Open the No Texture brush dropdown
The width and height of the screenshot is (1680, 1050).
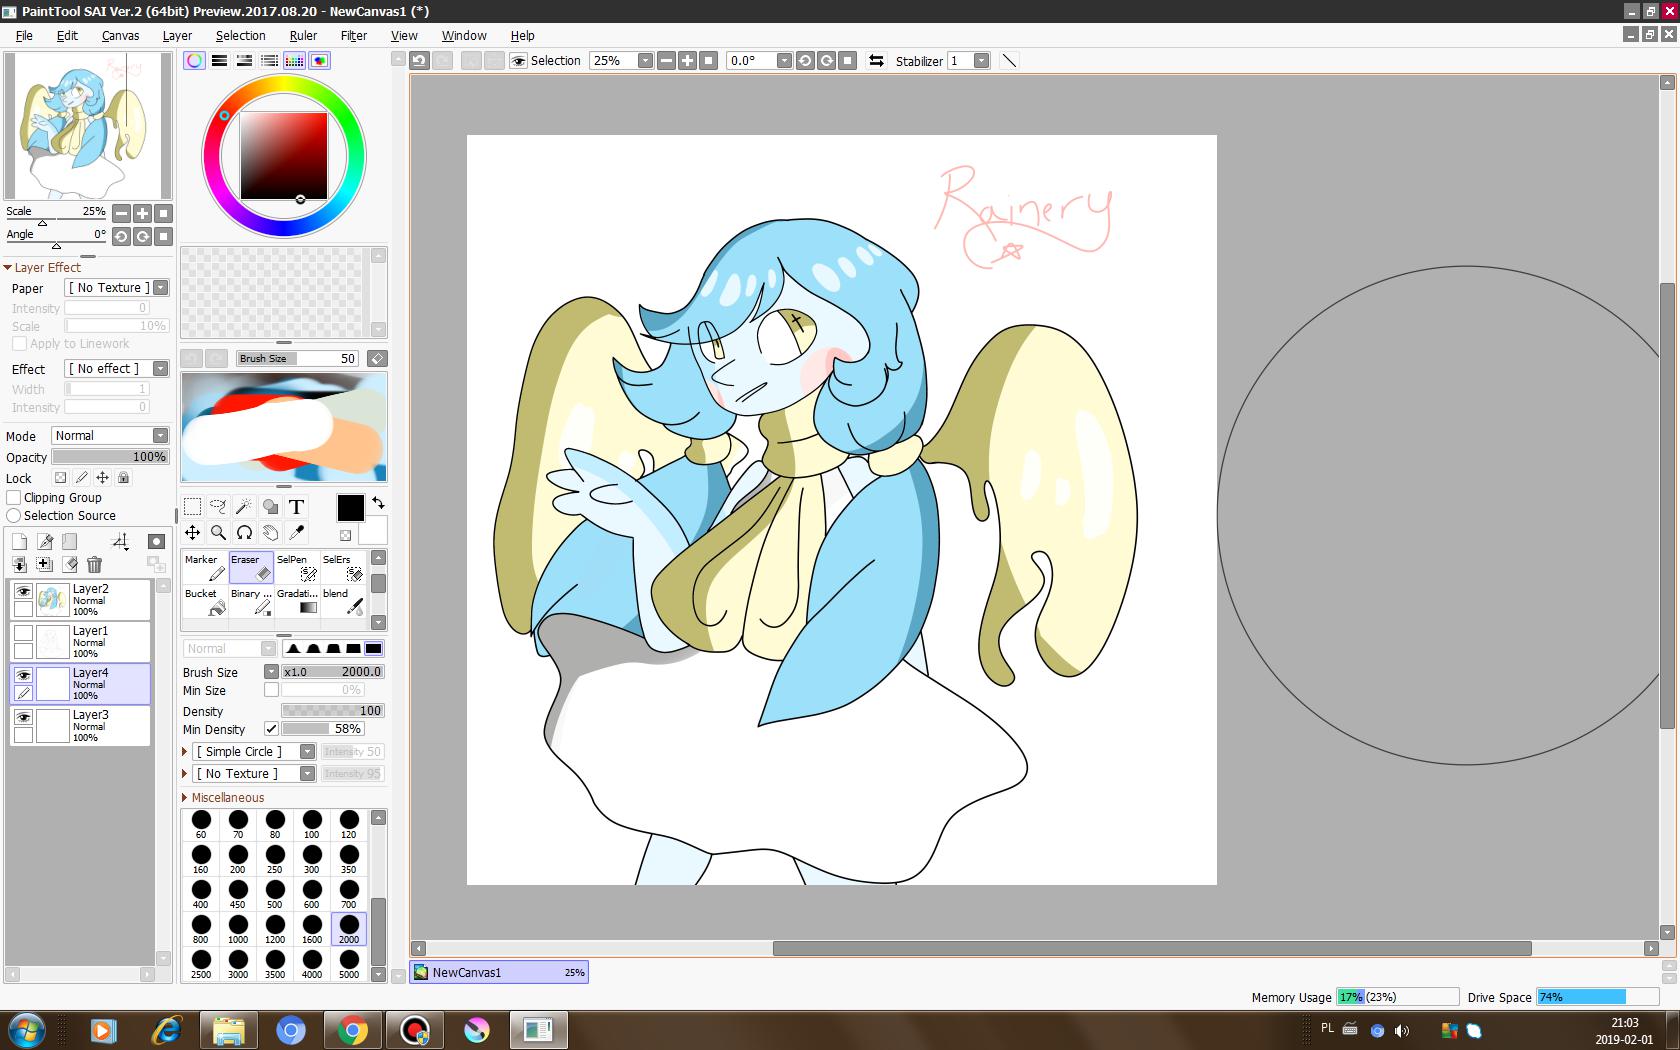point(307,774)
